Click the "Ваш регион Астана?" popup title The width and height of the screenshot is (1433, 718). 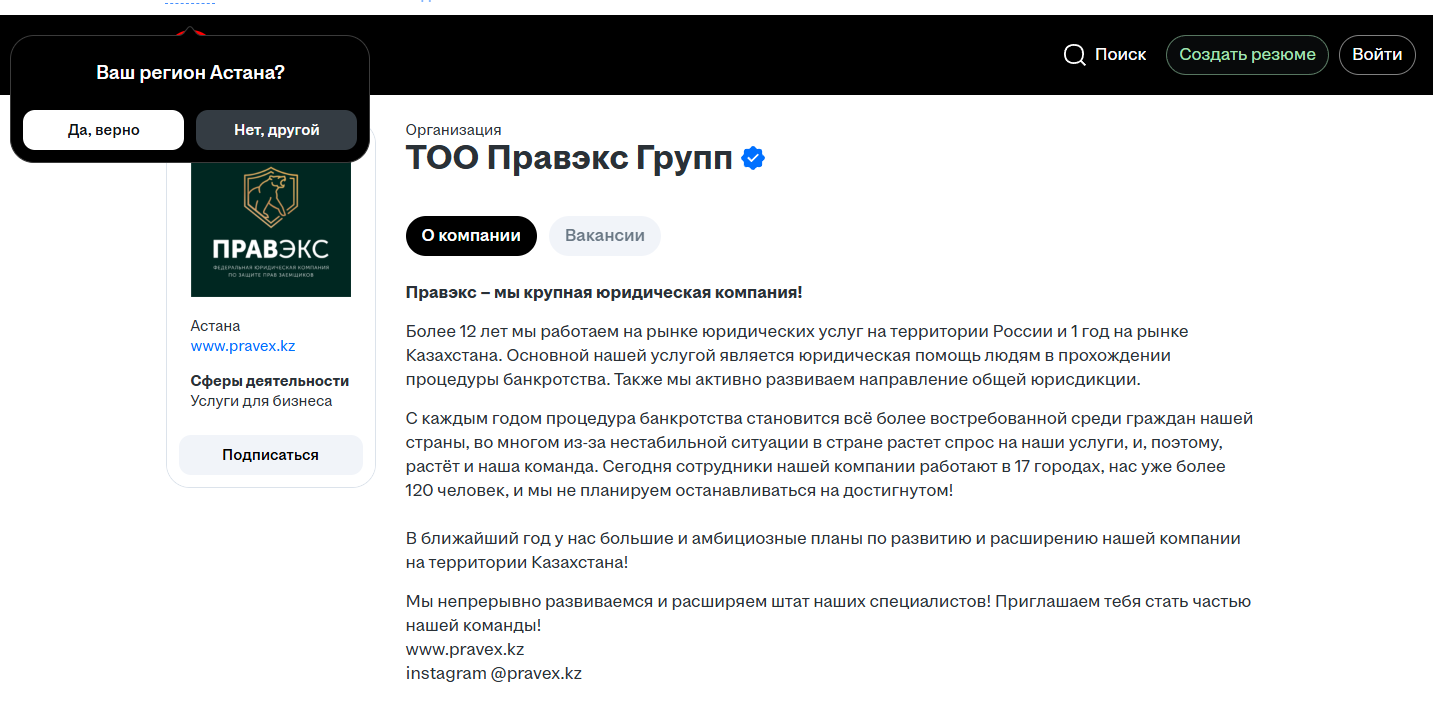tap(190, 73)
